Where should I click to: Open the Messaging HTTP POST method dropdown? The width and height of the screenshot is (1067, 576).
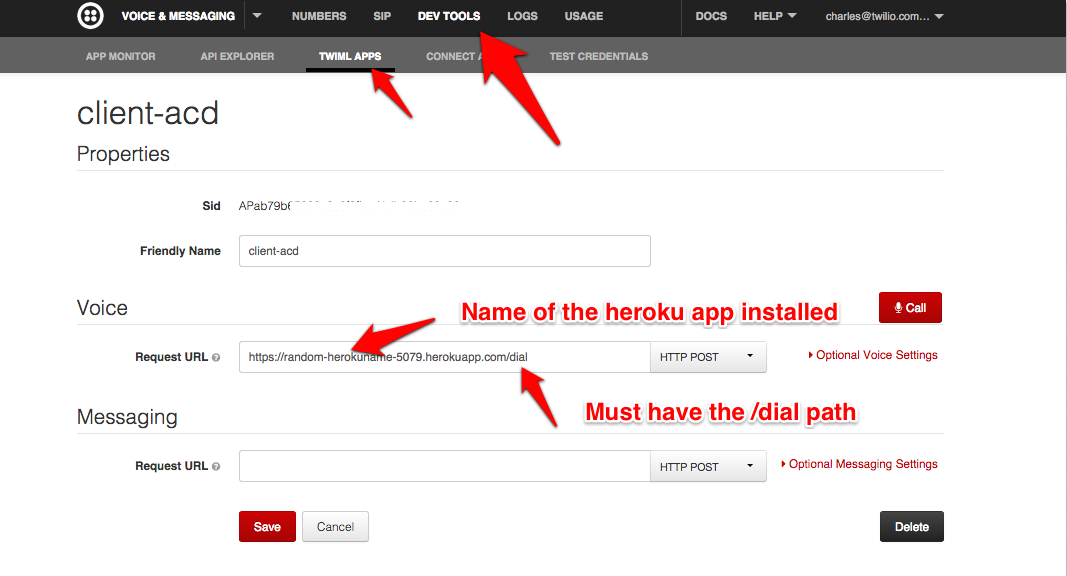[x=707, y=467]
